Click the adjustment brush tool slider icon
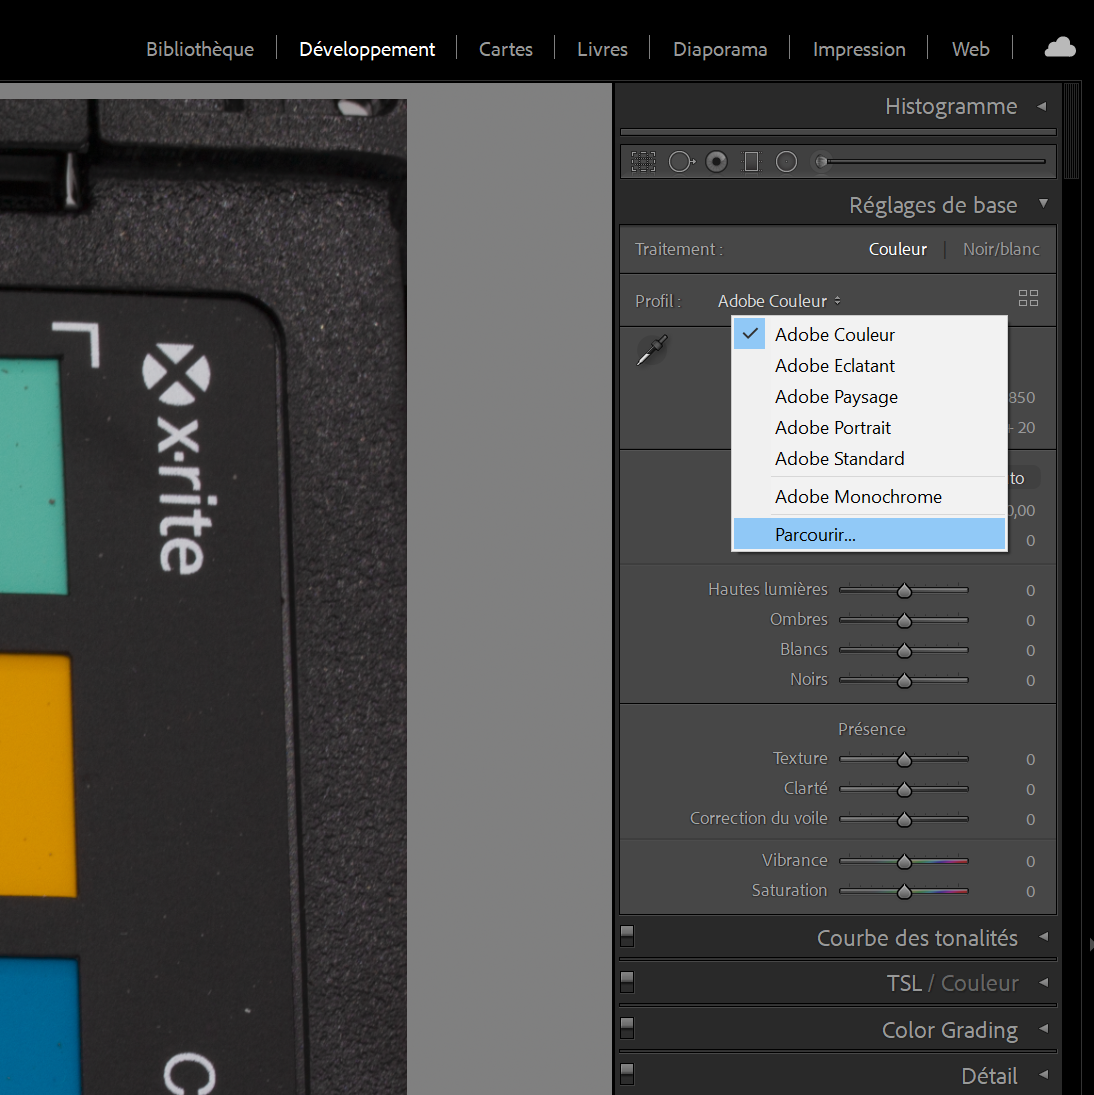1094x1095 pixels. [822, 162]
